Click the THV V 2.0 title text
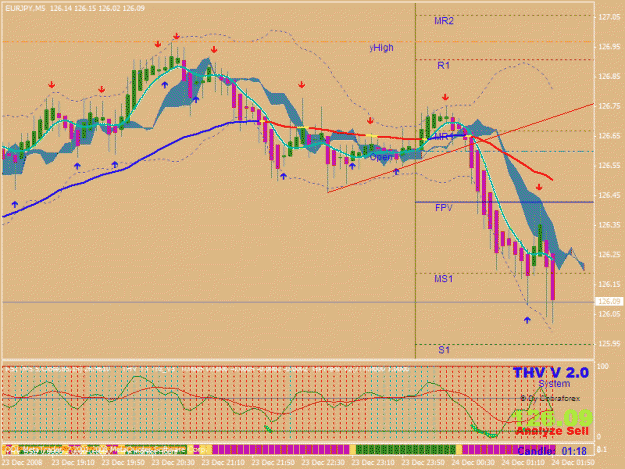625x469 pixels. point(550,373)
